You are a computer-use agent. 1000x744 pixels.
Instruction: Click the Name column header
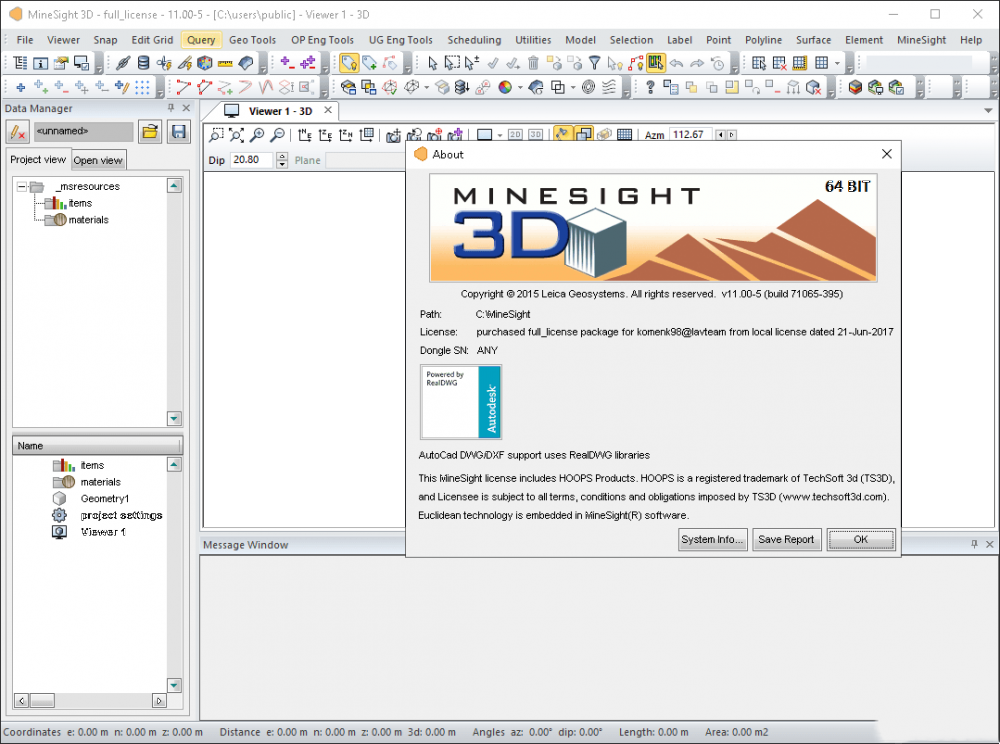click(97, 446)
